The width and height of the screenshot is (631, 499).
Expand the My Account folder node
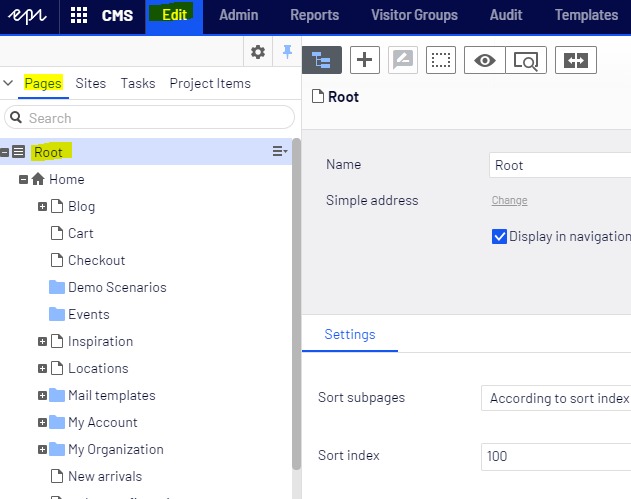(42, 423)
